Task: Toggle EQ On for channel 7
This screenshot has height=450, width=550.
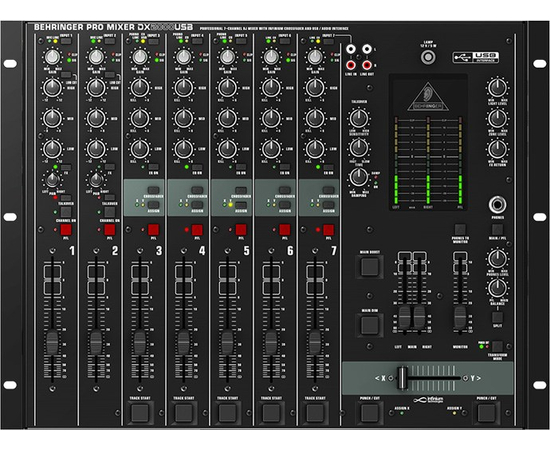Action: pos(328,167)
